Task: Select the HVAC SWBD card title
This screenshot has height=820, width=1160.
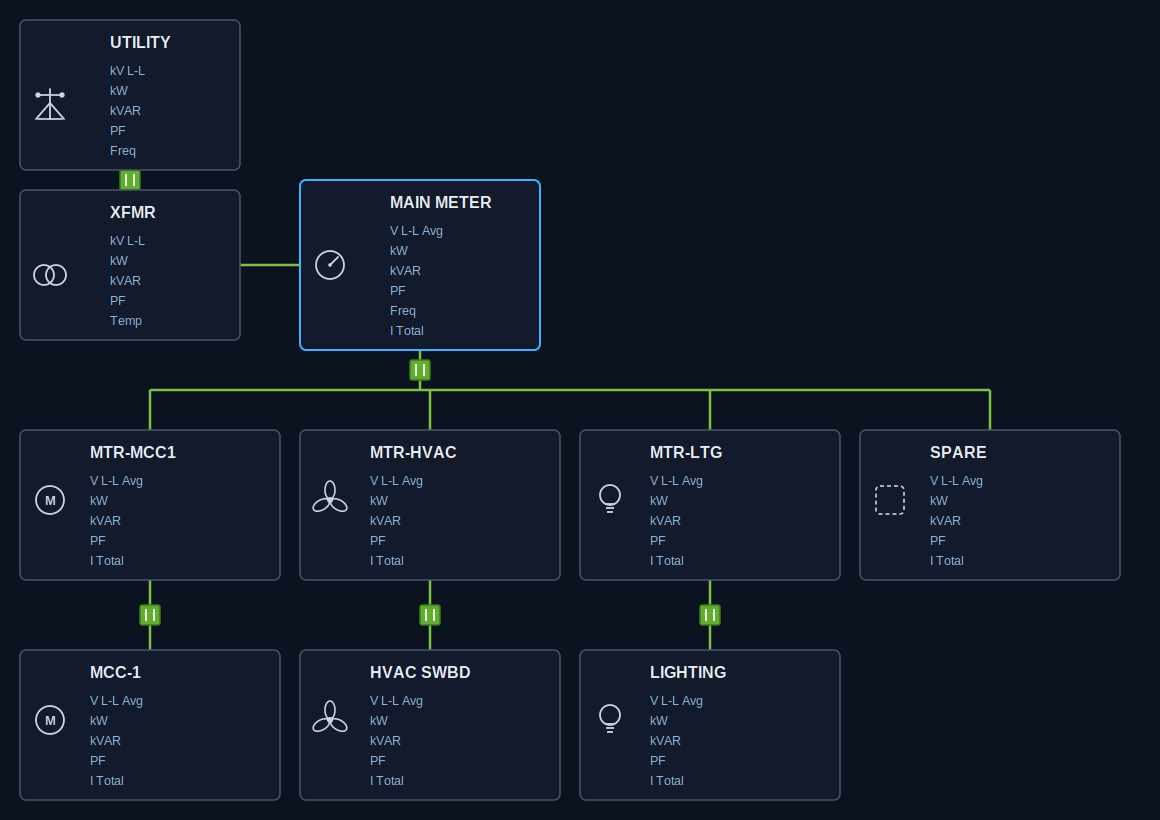Action: click(420, 673)
